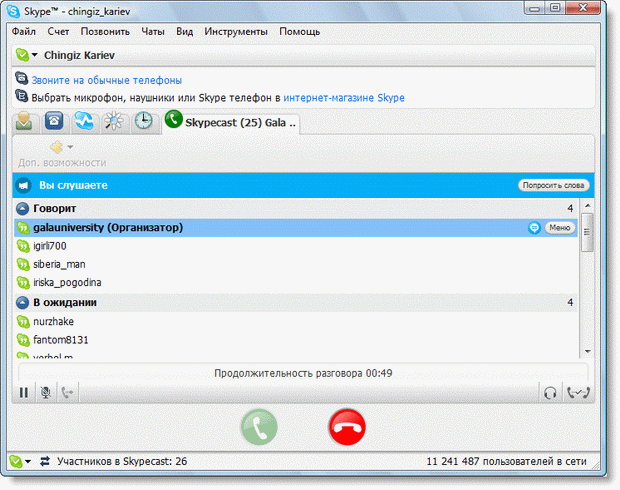Image resolution: width=620 pixels, height=490 pixels.
Task: Open интернет-магазине Skype link
Action: coord(344,98)
